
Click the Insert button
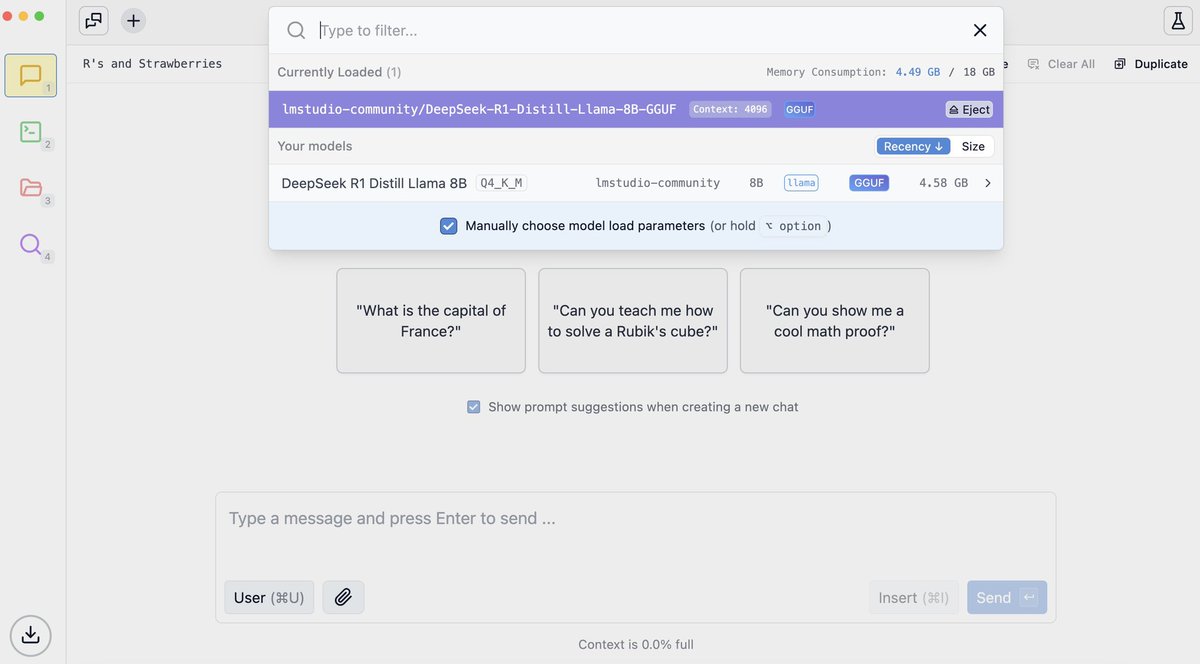point(914,597)
